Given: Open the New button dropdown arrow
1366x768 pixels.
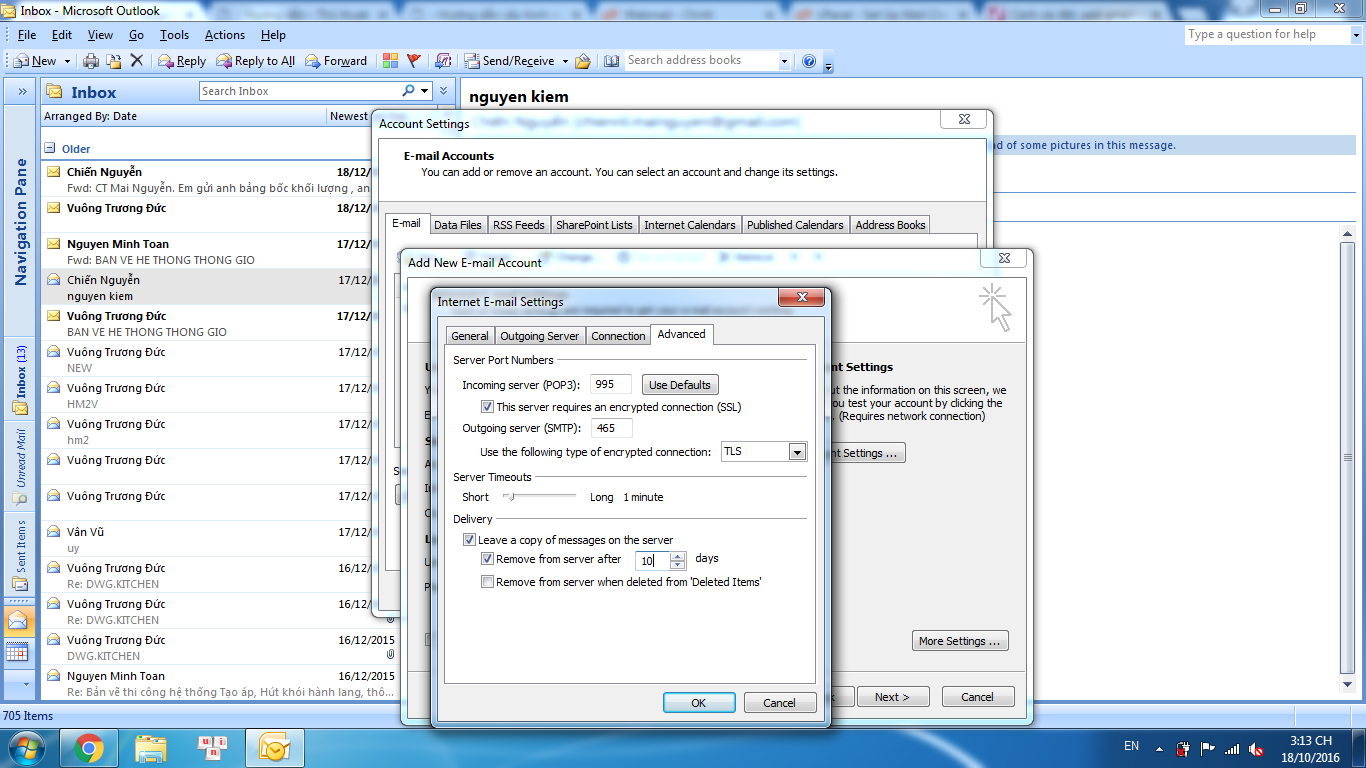Looking at the screenshot, I should [x=67, y=61].
